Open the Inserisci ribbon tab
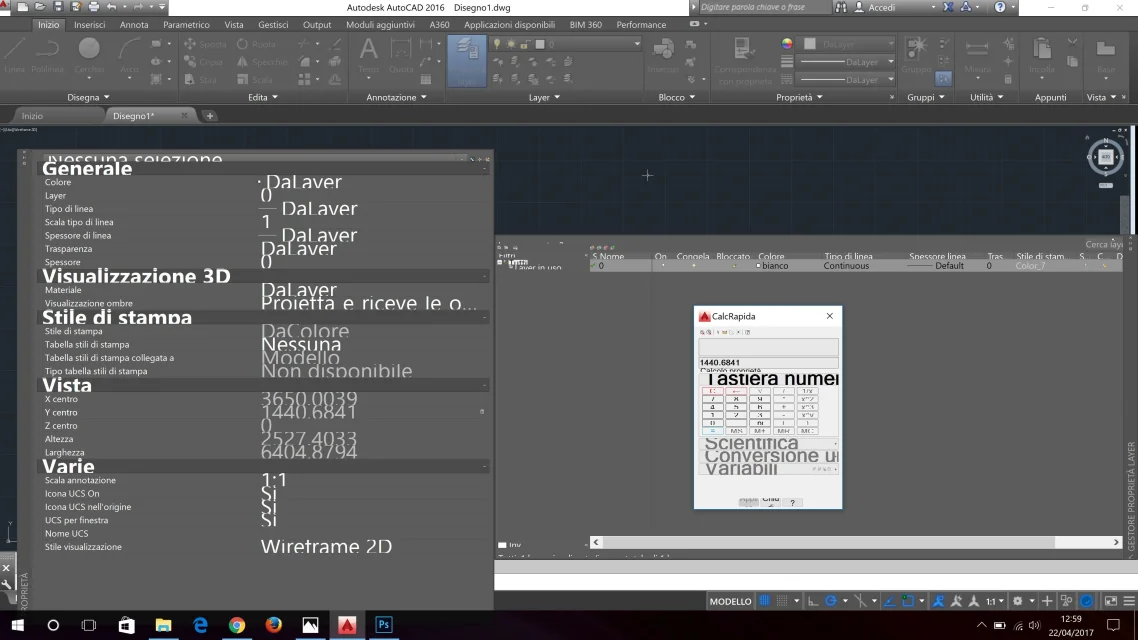This screenshot has height=640, width=1138. 89,24
